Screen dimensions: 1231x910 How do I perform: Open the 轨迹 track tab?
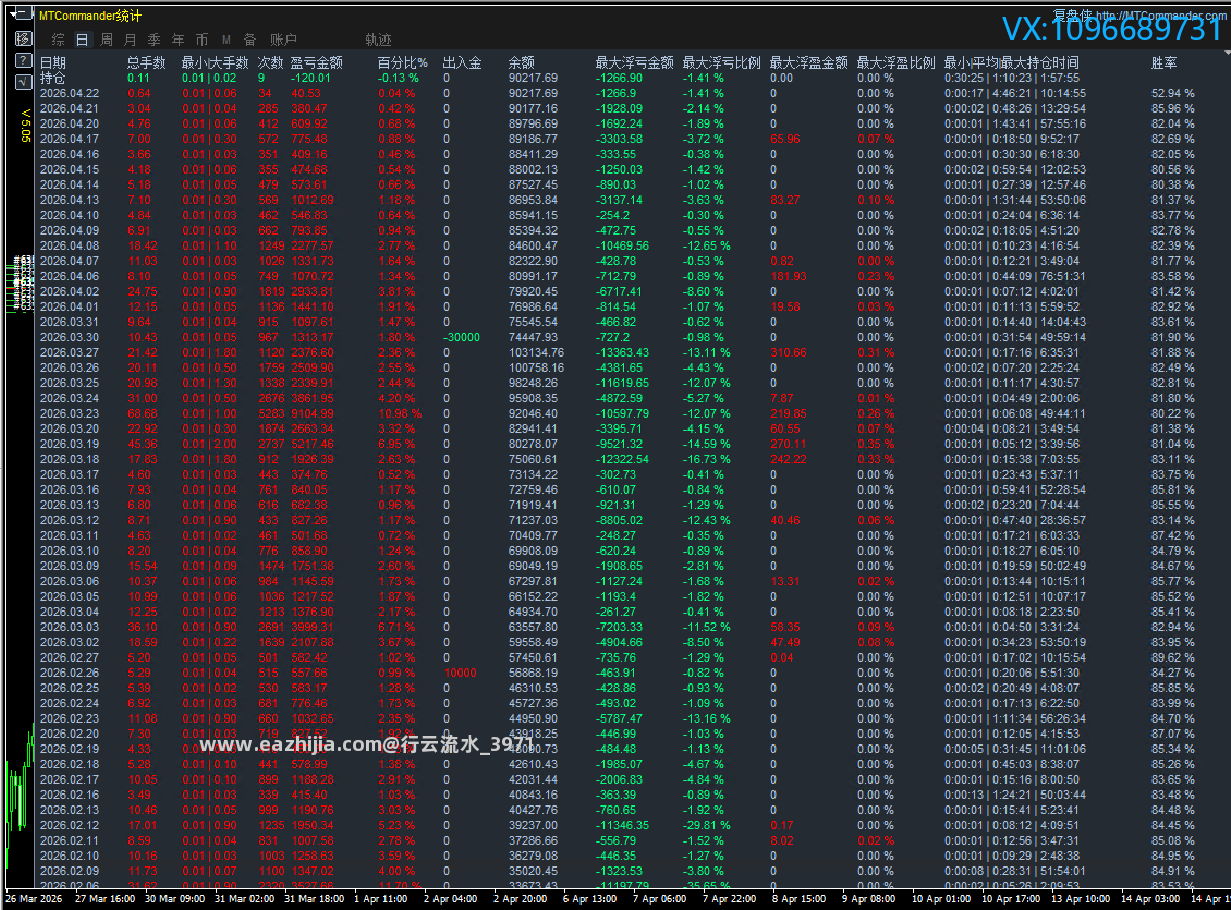point(379,40)
